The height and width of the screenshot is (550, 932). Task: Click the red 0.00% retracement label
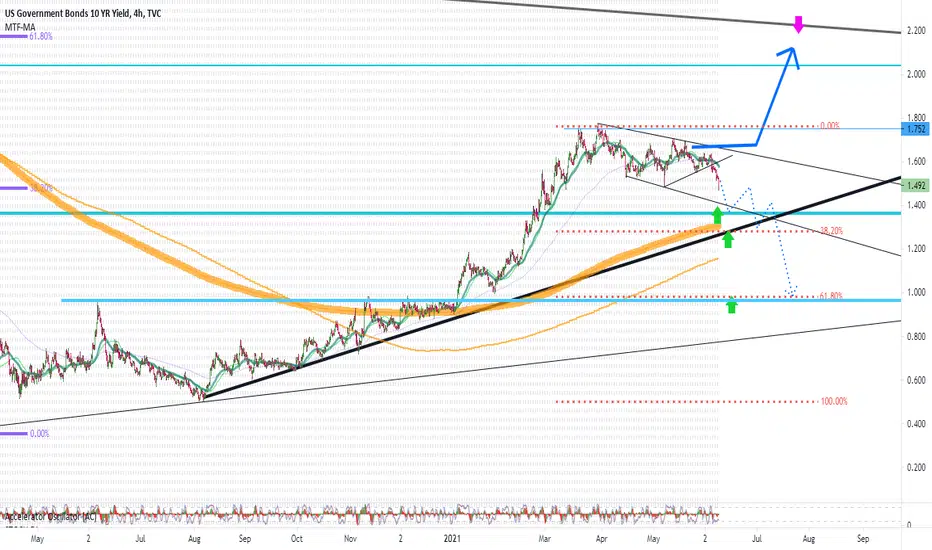(x=830, y=126)
